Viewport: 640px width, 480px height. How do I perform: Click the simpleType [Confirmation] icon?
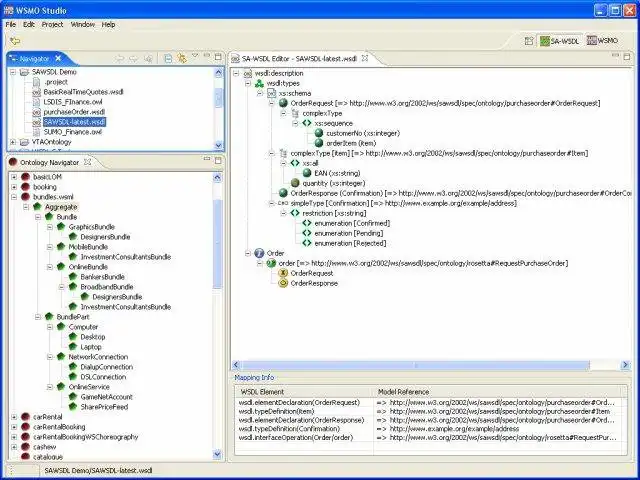click(x=283, y=203)
